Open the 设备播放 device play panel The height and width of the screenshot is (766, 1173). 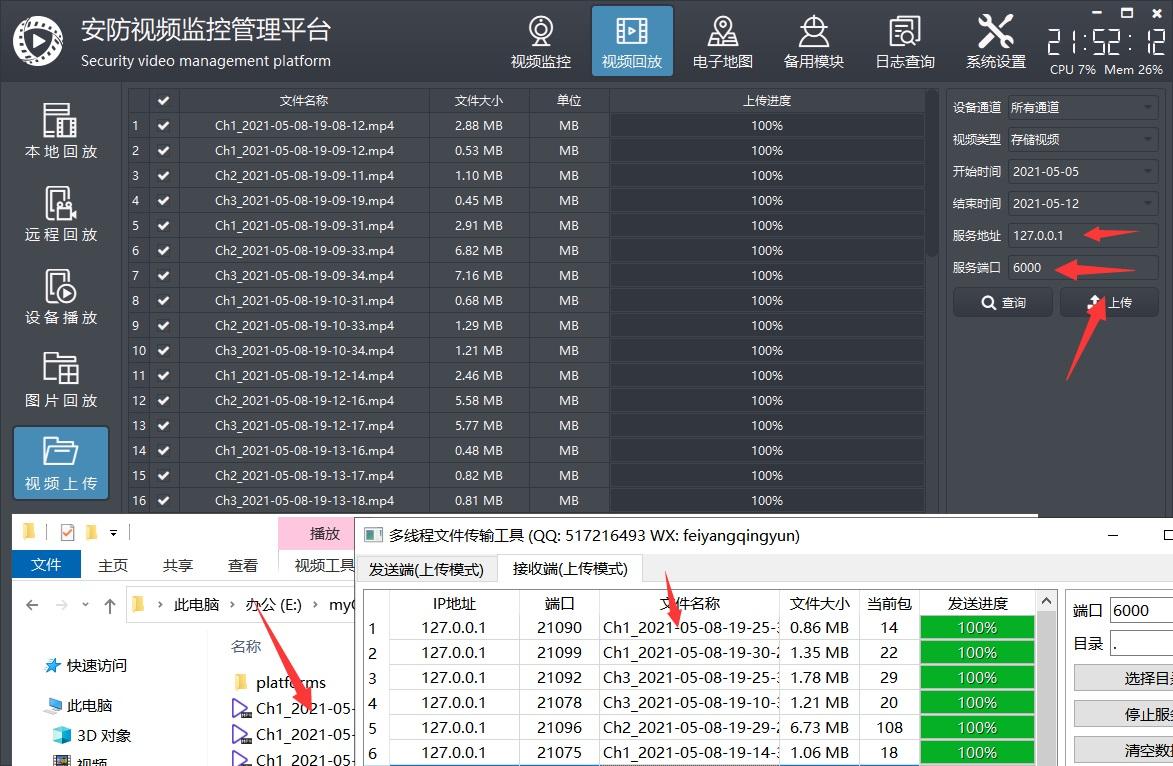60,296
